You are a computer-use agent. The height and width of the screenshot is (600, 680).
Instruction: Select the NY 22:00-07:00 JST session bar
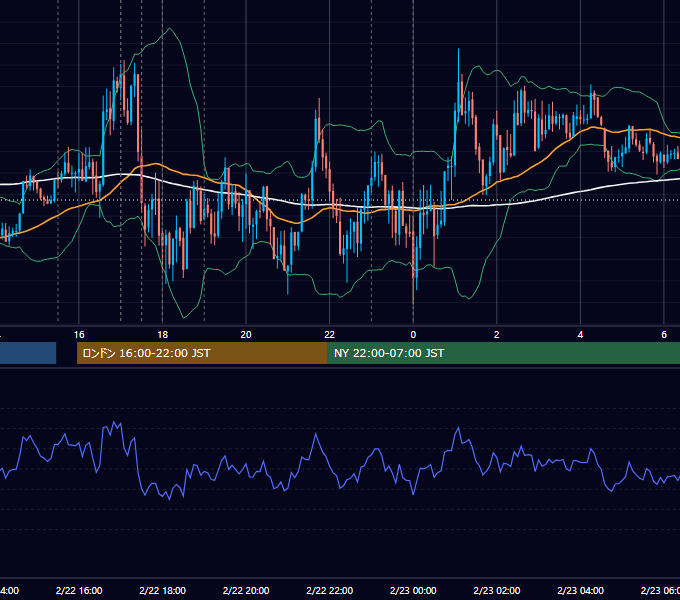(x=503, y=353)
